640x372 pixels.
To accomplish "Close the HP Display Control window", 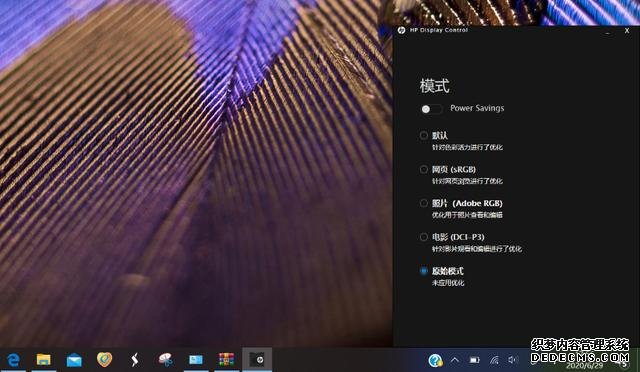I will [627, 31].
